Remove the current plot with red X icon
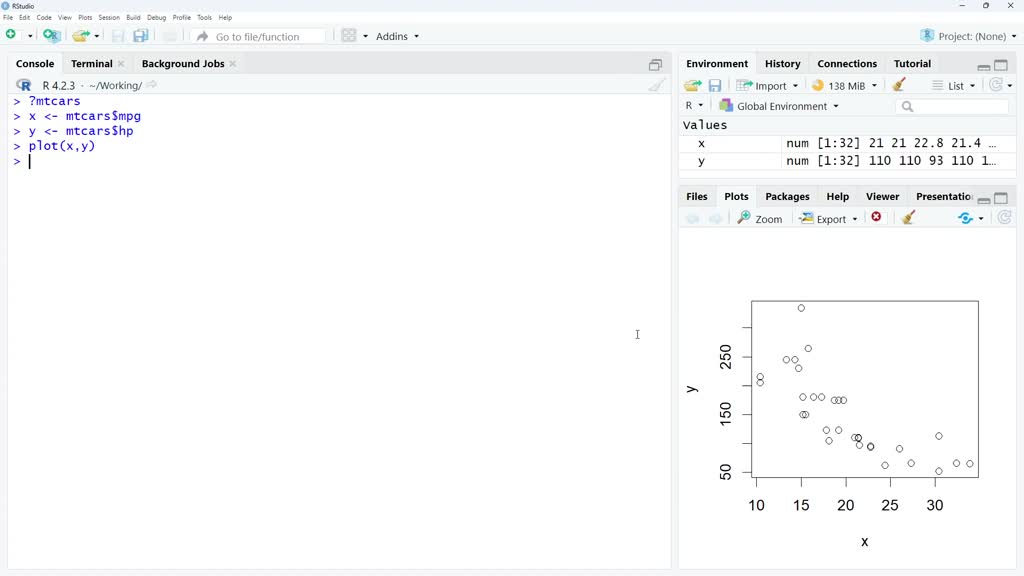1024x576 pixels. pyautogui.click(x=877, y=217)
